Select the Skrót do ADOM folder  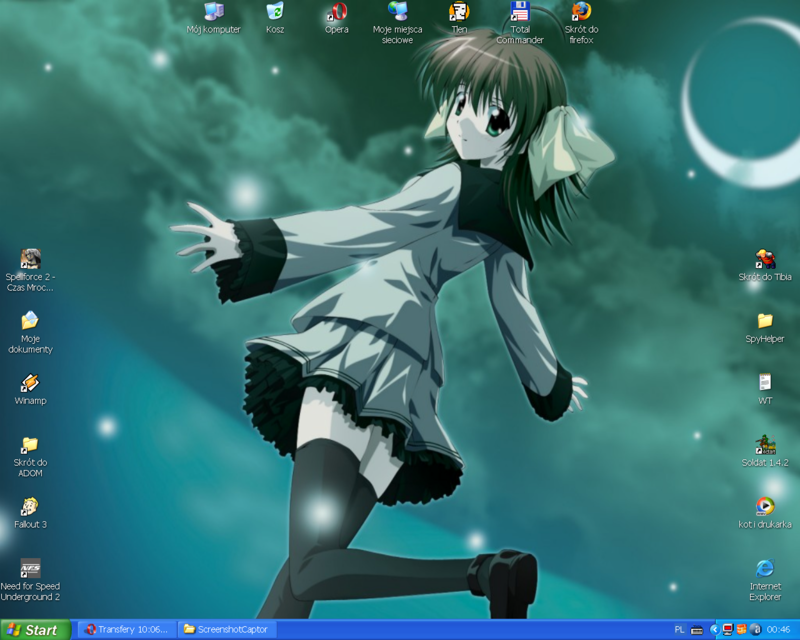coord(30,456)
